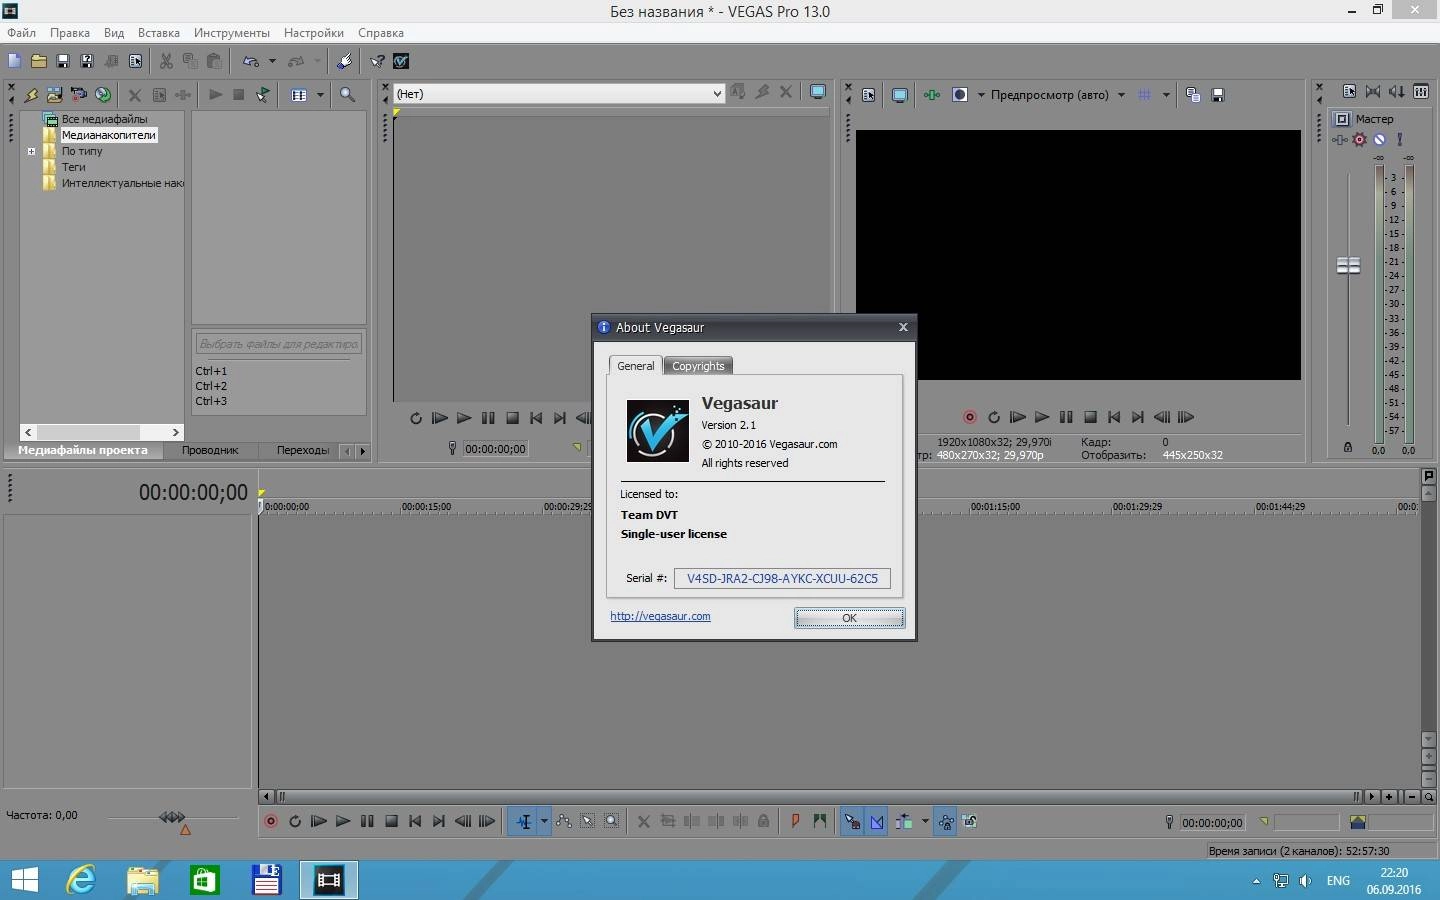Viewport: 1440px width, 900px height.
Task: Insert Region green flags icon
Action: pyautogui.click(x=820, y=821)
